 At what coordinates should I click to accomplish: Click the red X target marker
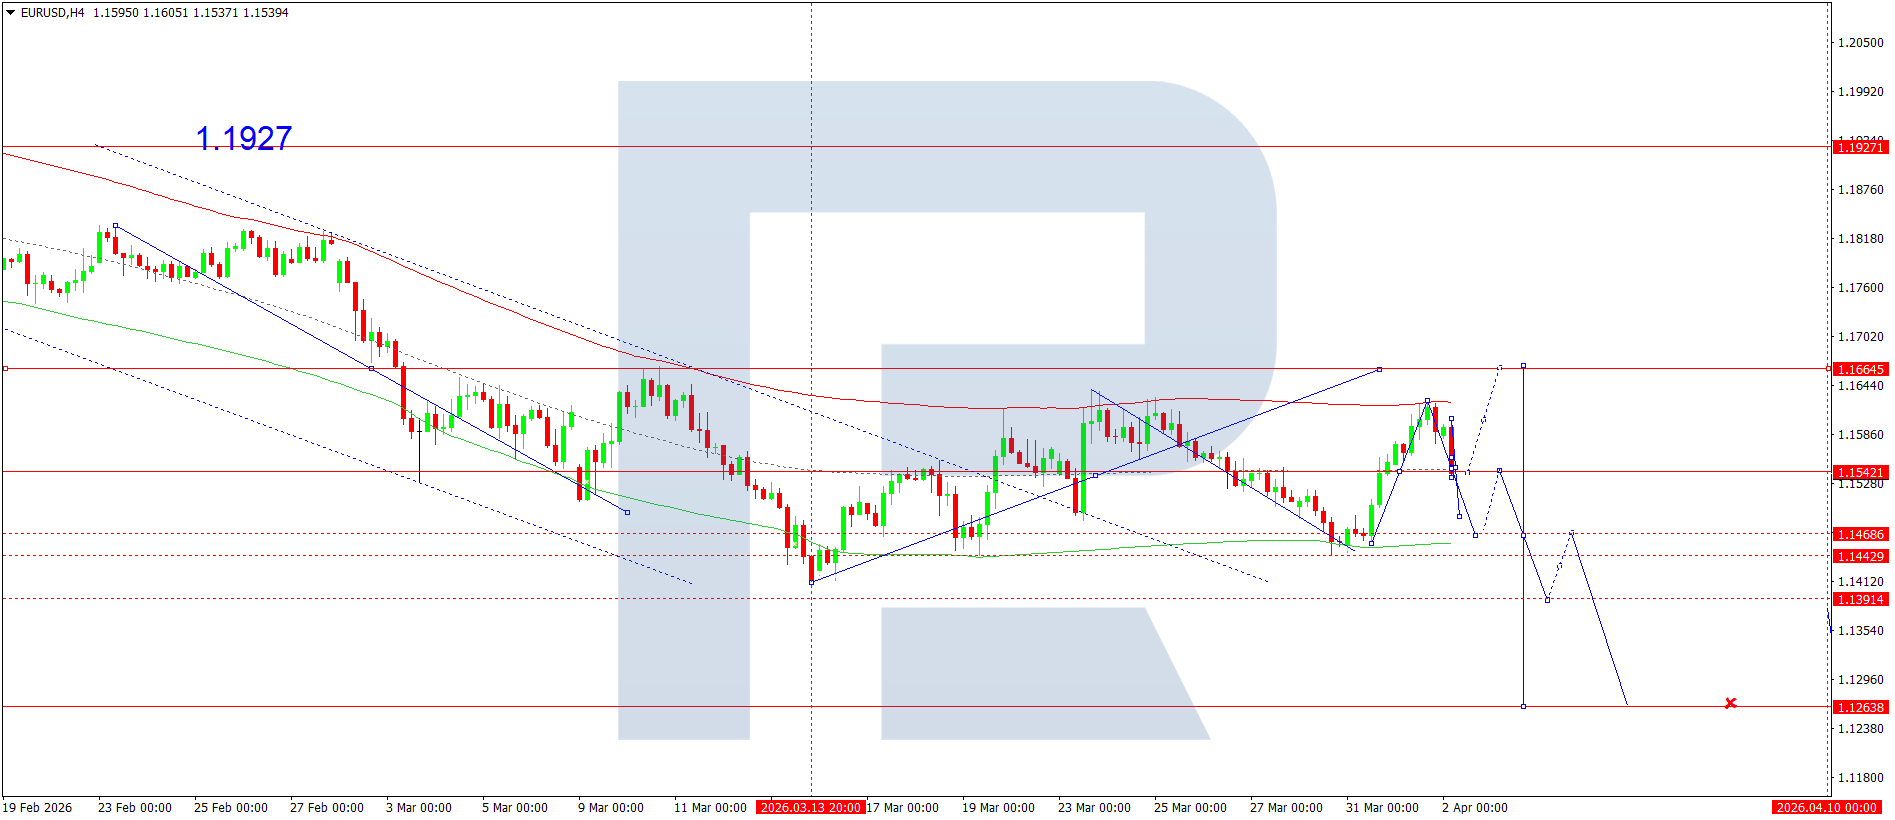[x=1730, y=704]
